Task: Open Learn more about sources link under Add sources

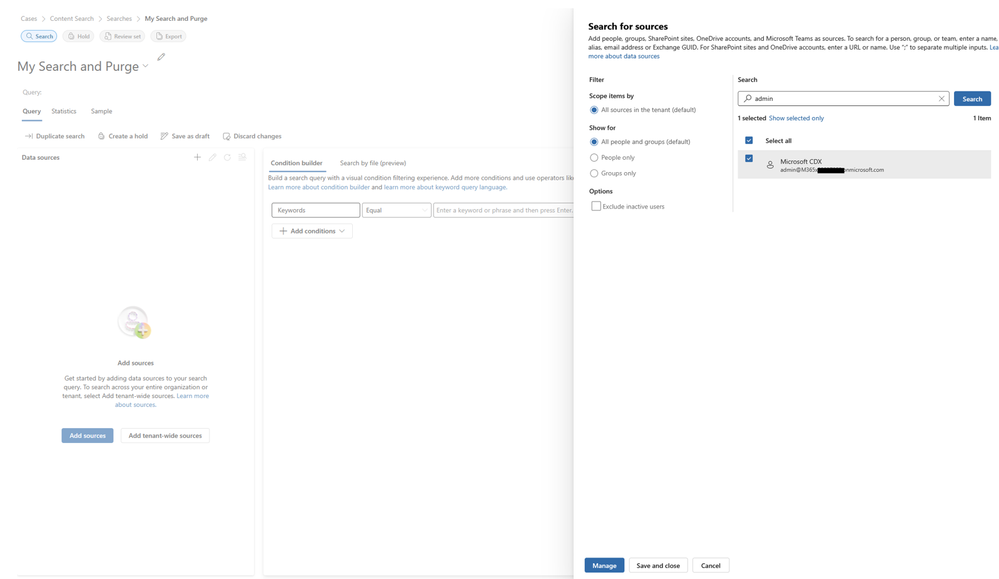Action: point(192,396)
